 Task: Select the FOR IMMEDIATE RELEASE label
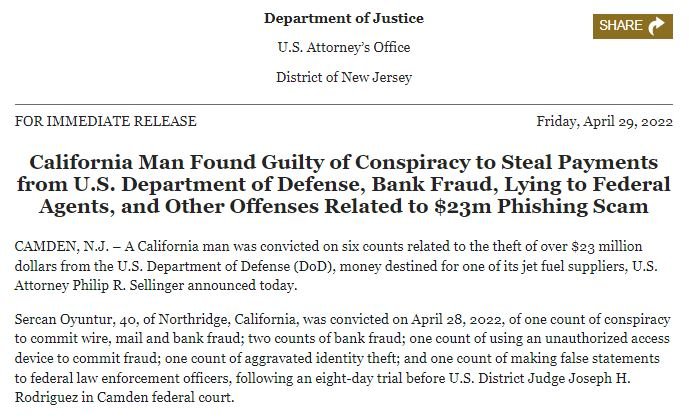pos(105,121)
